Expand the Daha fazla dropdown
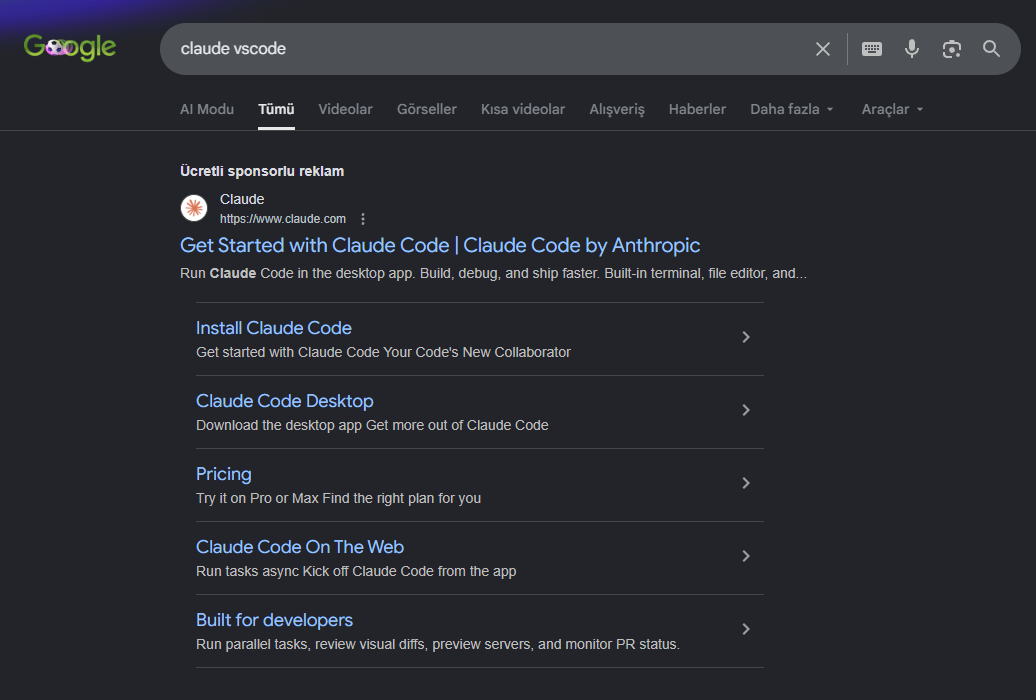Screen dimensions: 1036x700 tap(792, 109)
